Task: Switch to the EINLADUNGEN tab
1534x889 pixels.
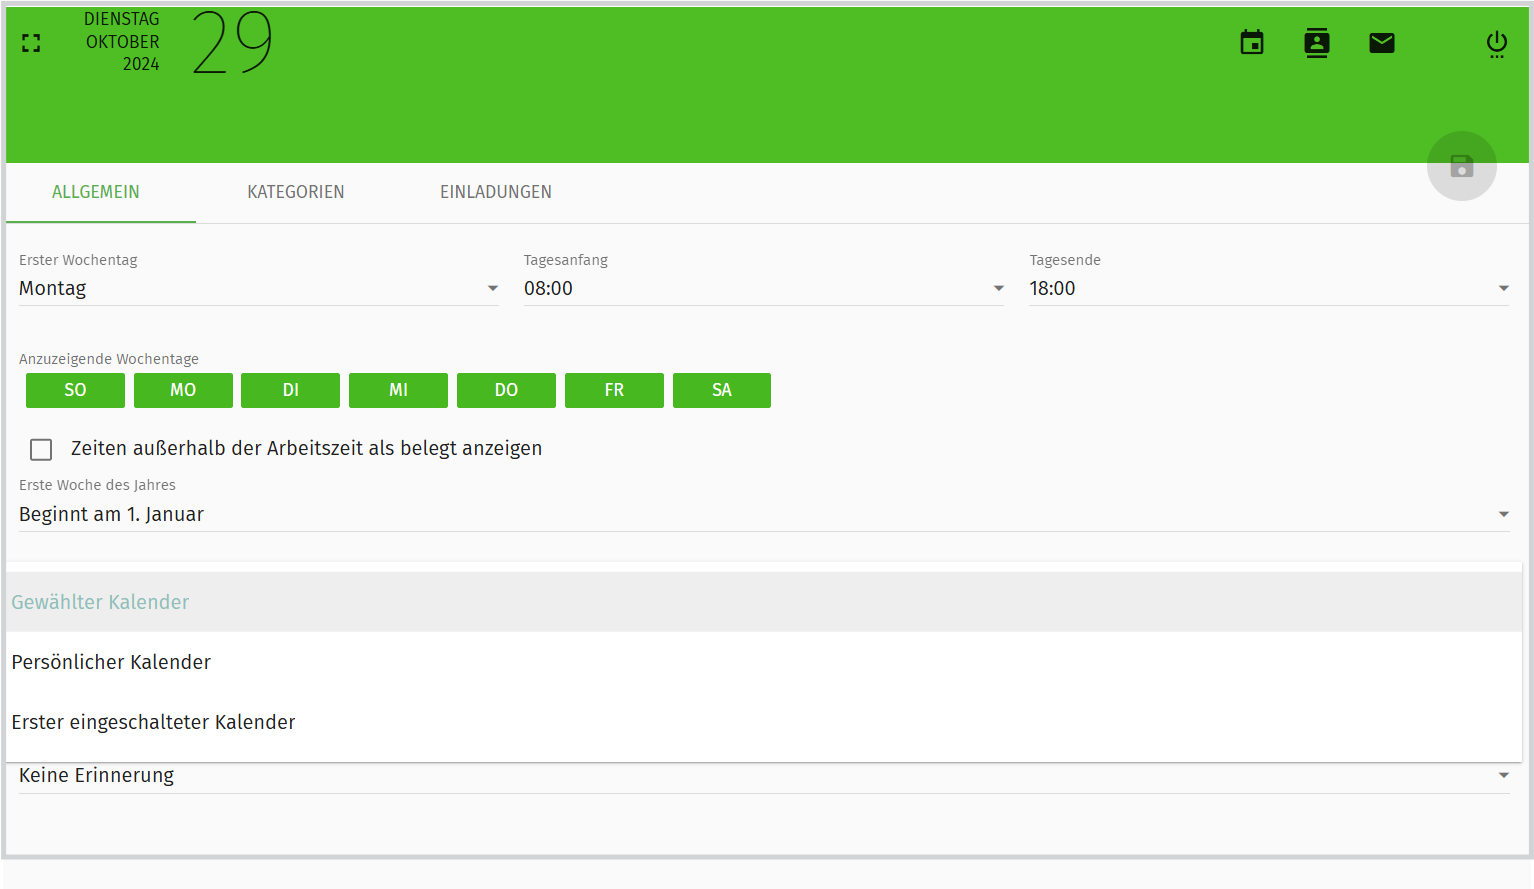Action: 496,192
